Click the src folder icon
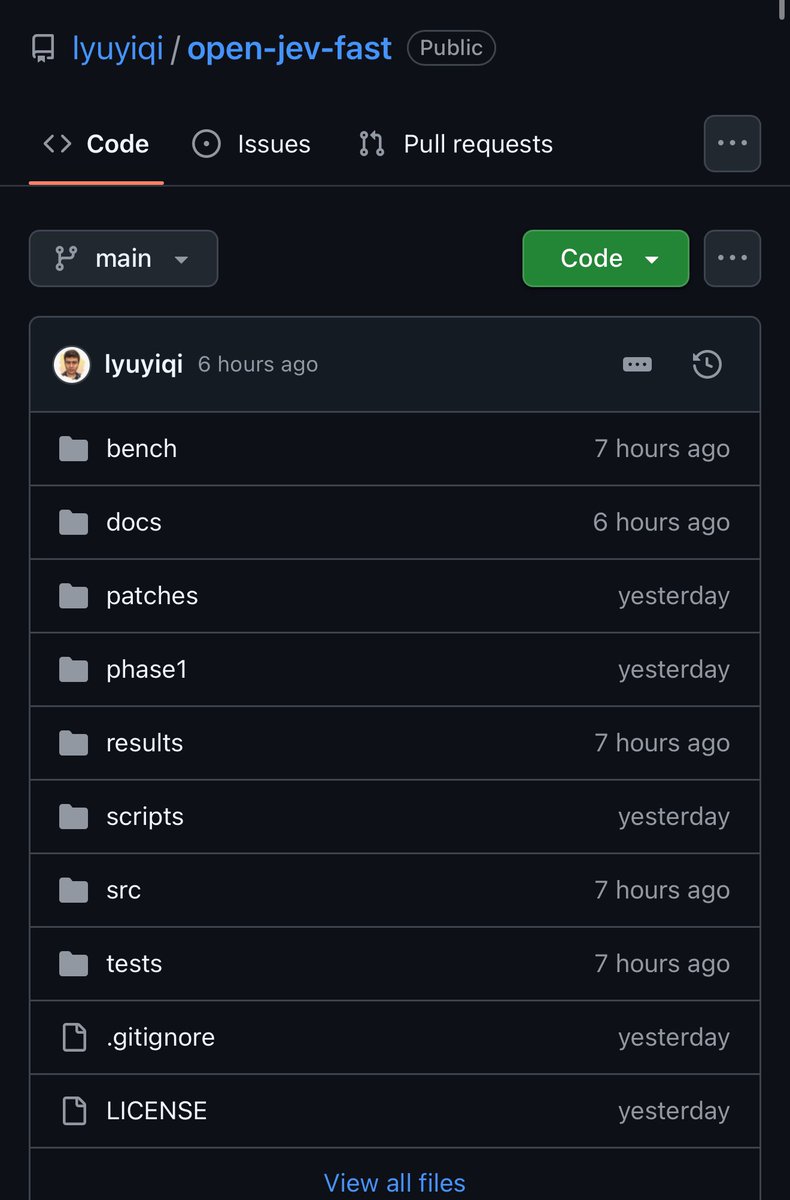This screenshot has height=1200, width=790. 73,890
